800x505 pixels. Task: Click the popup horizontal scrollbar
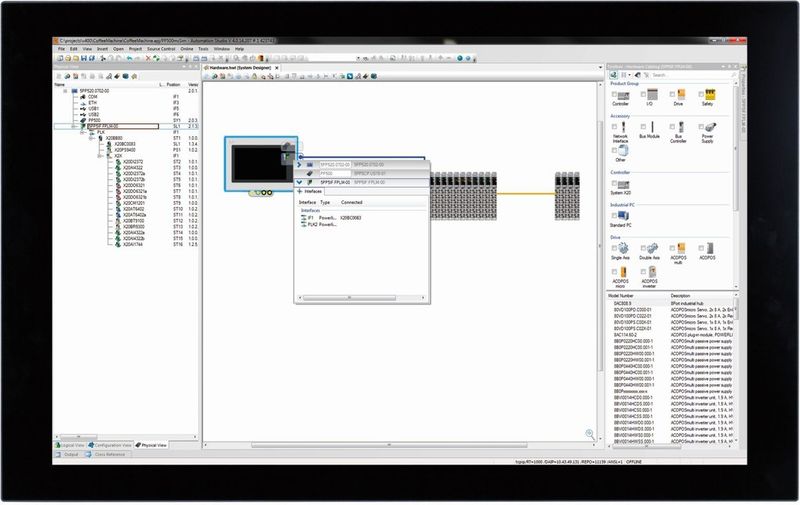click(361, 298)
